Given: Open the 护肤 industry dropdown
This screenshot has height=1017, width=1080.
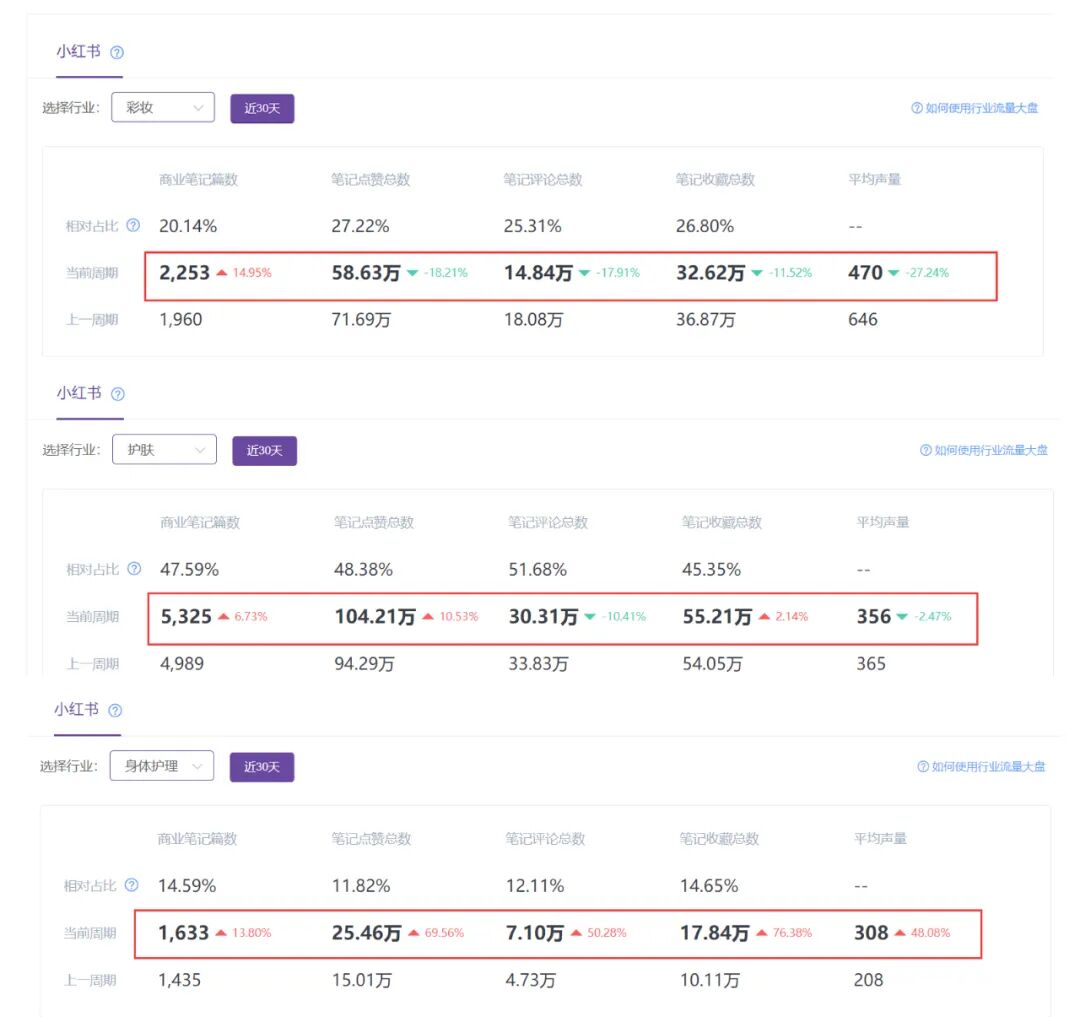Looking at the screenshot, I should [x=165, y=450].
